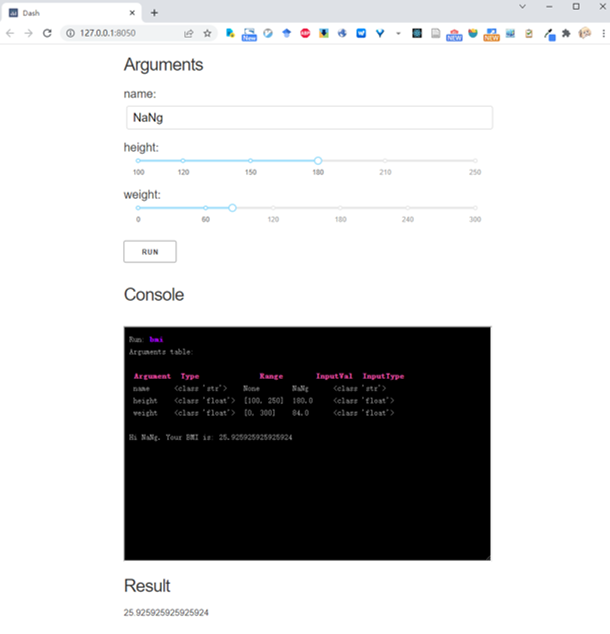This screenshot has height=634, width=610.
Task: Open the clipboard checklist extension
Action: pos(529,33)
